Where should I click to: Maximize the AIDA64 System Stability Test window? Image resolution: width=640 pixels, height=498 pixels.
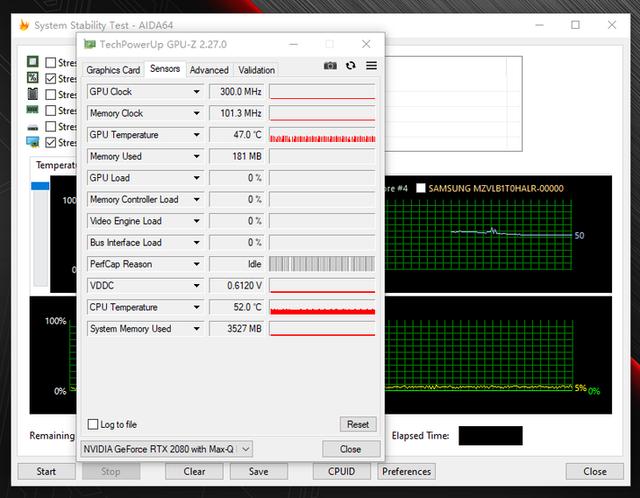[576, 25]
